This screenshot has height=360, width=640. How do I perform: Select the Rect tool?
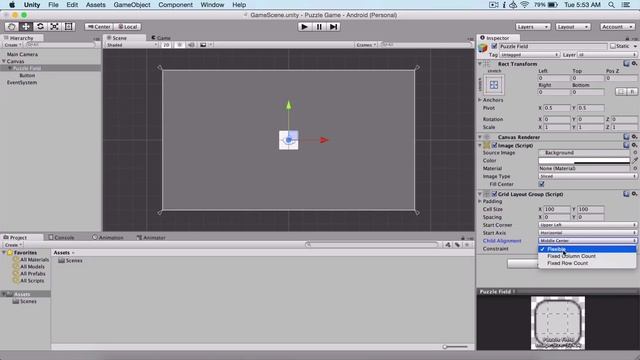69,27
